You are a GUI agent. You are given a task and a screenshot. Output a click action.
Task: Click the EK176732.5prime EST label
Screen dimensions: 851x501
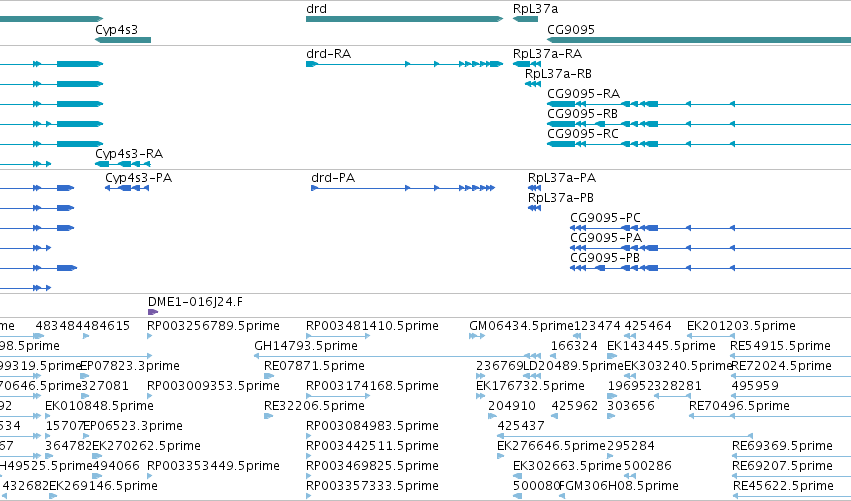coord(530,386)
